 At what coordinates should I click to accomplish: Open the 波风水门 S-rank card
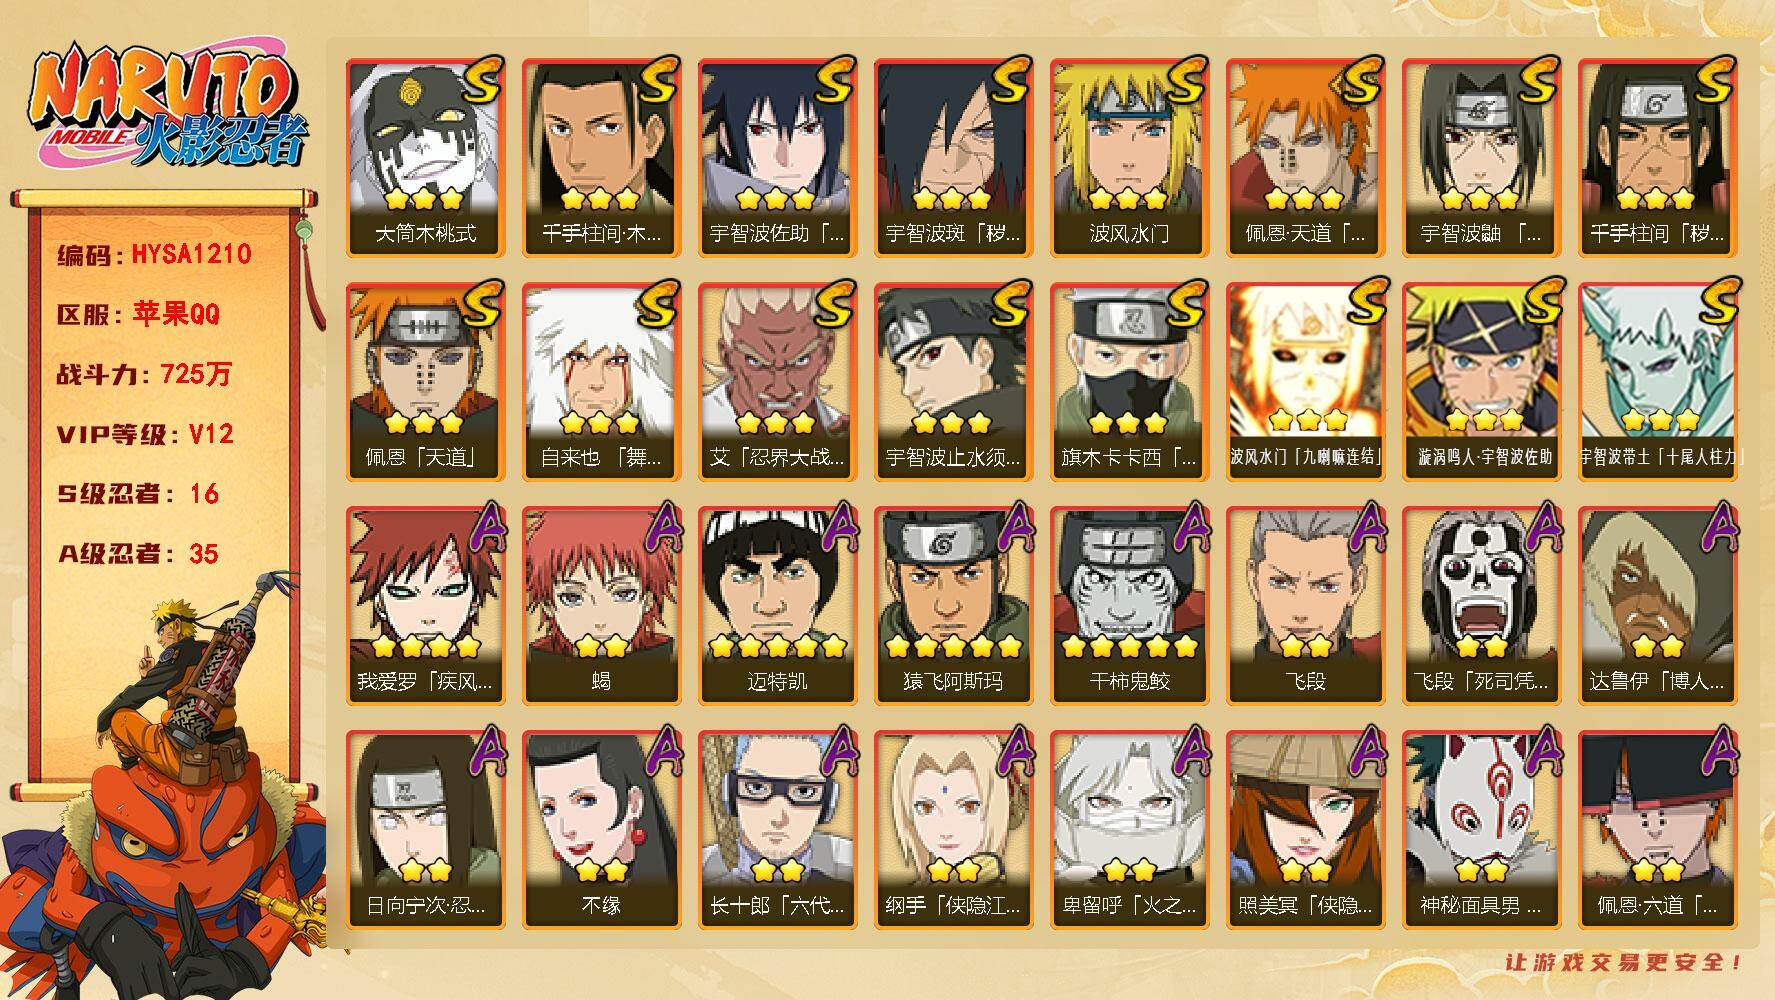[1129, 158]
